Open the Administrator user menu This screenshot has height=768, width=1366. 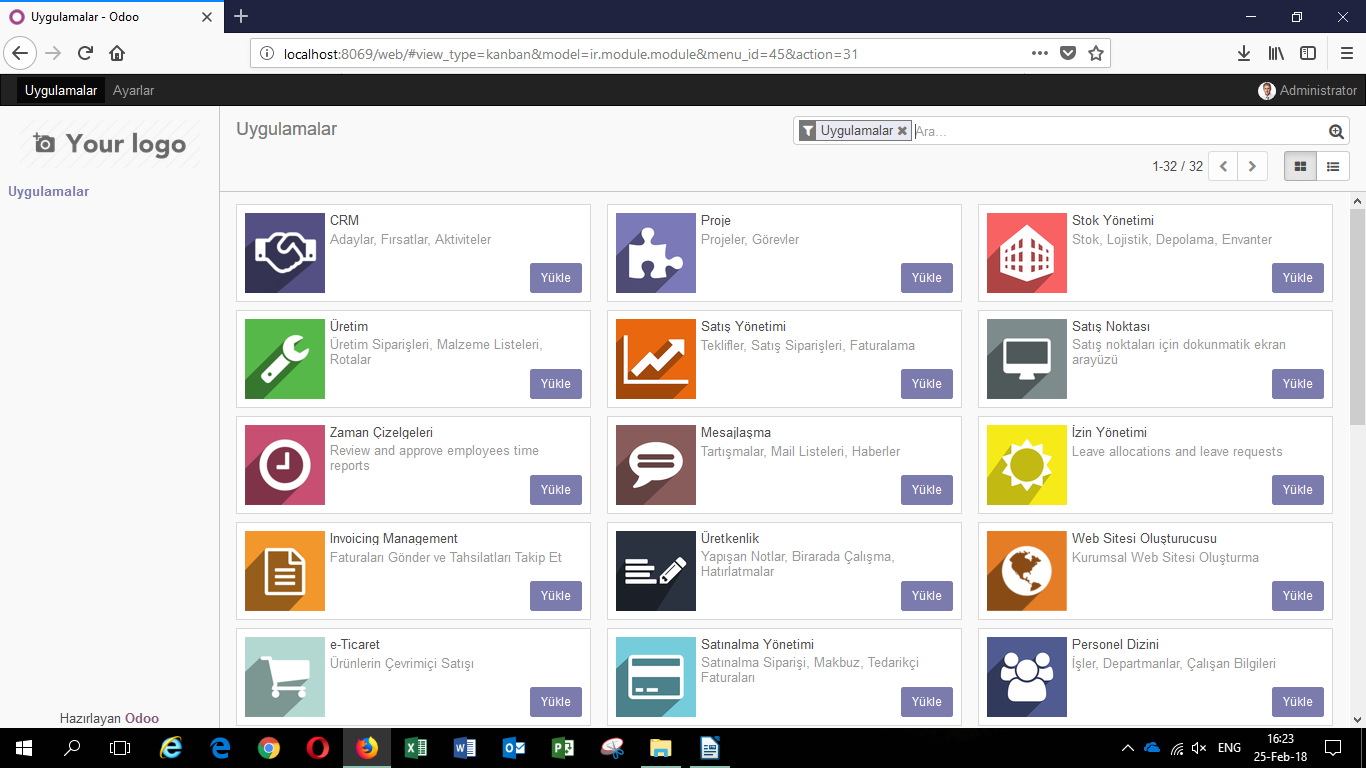1308,90
